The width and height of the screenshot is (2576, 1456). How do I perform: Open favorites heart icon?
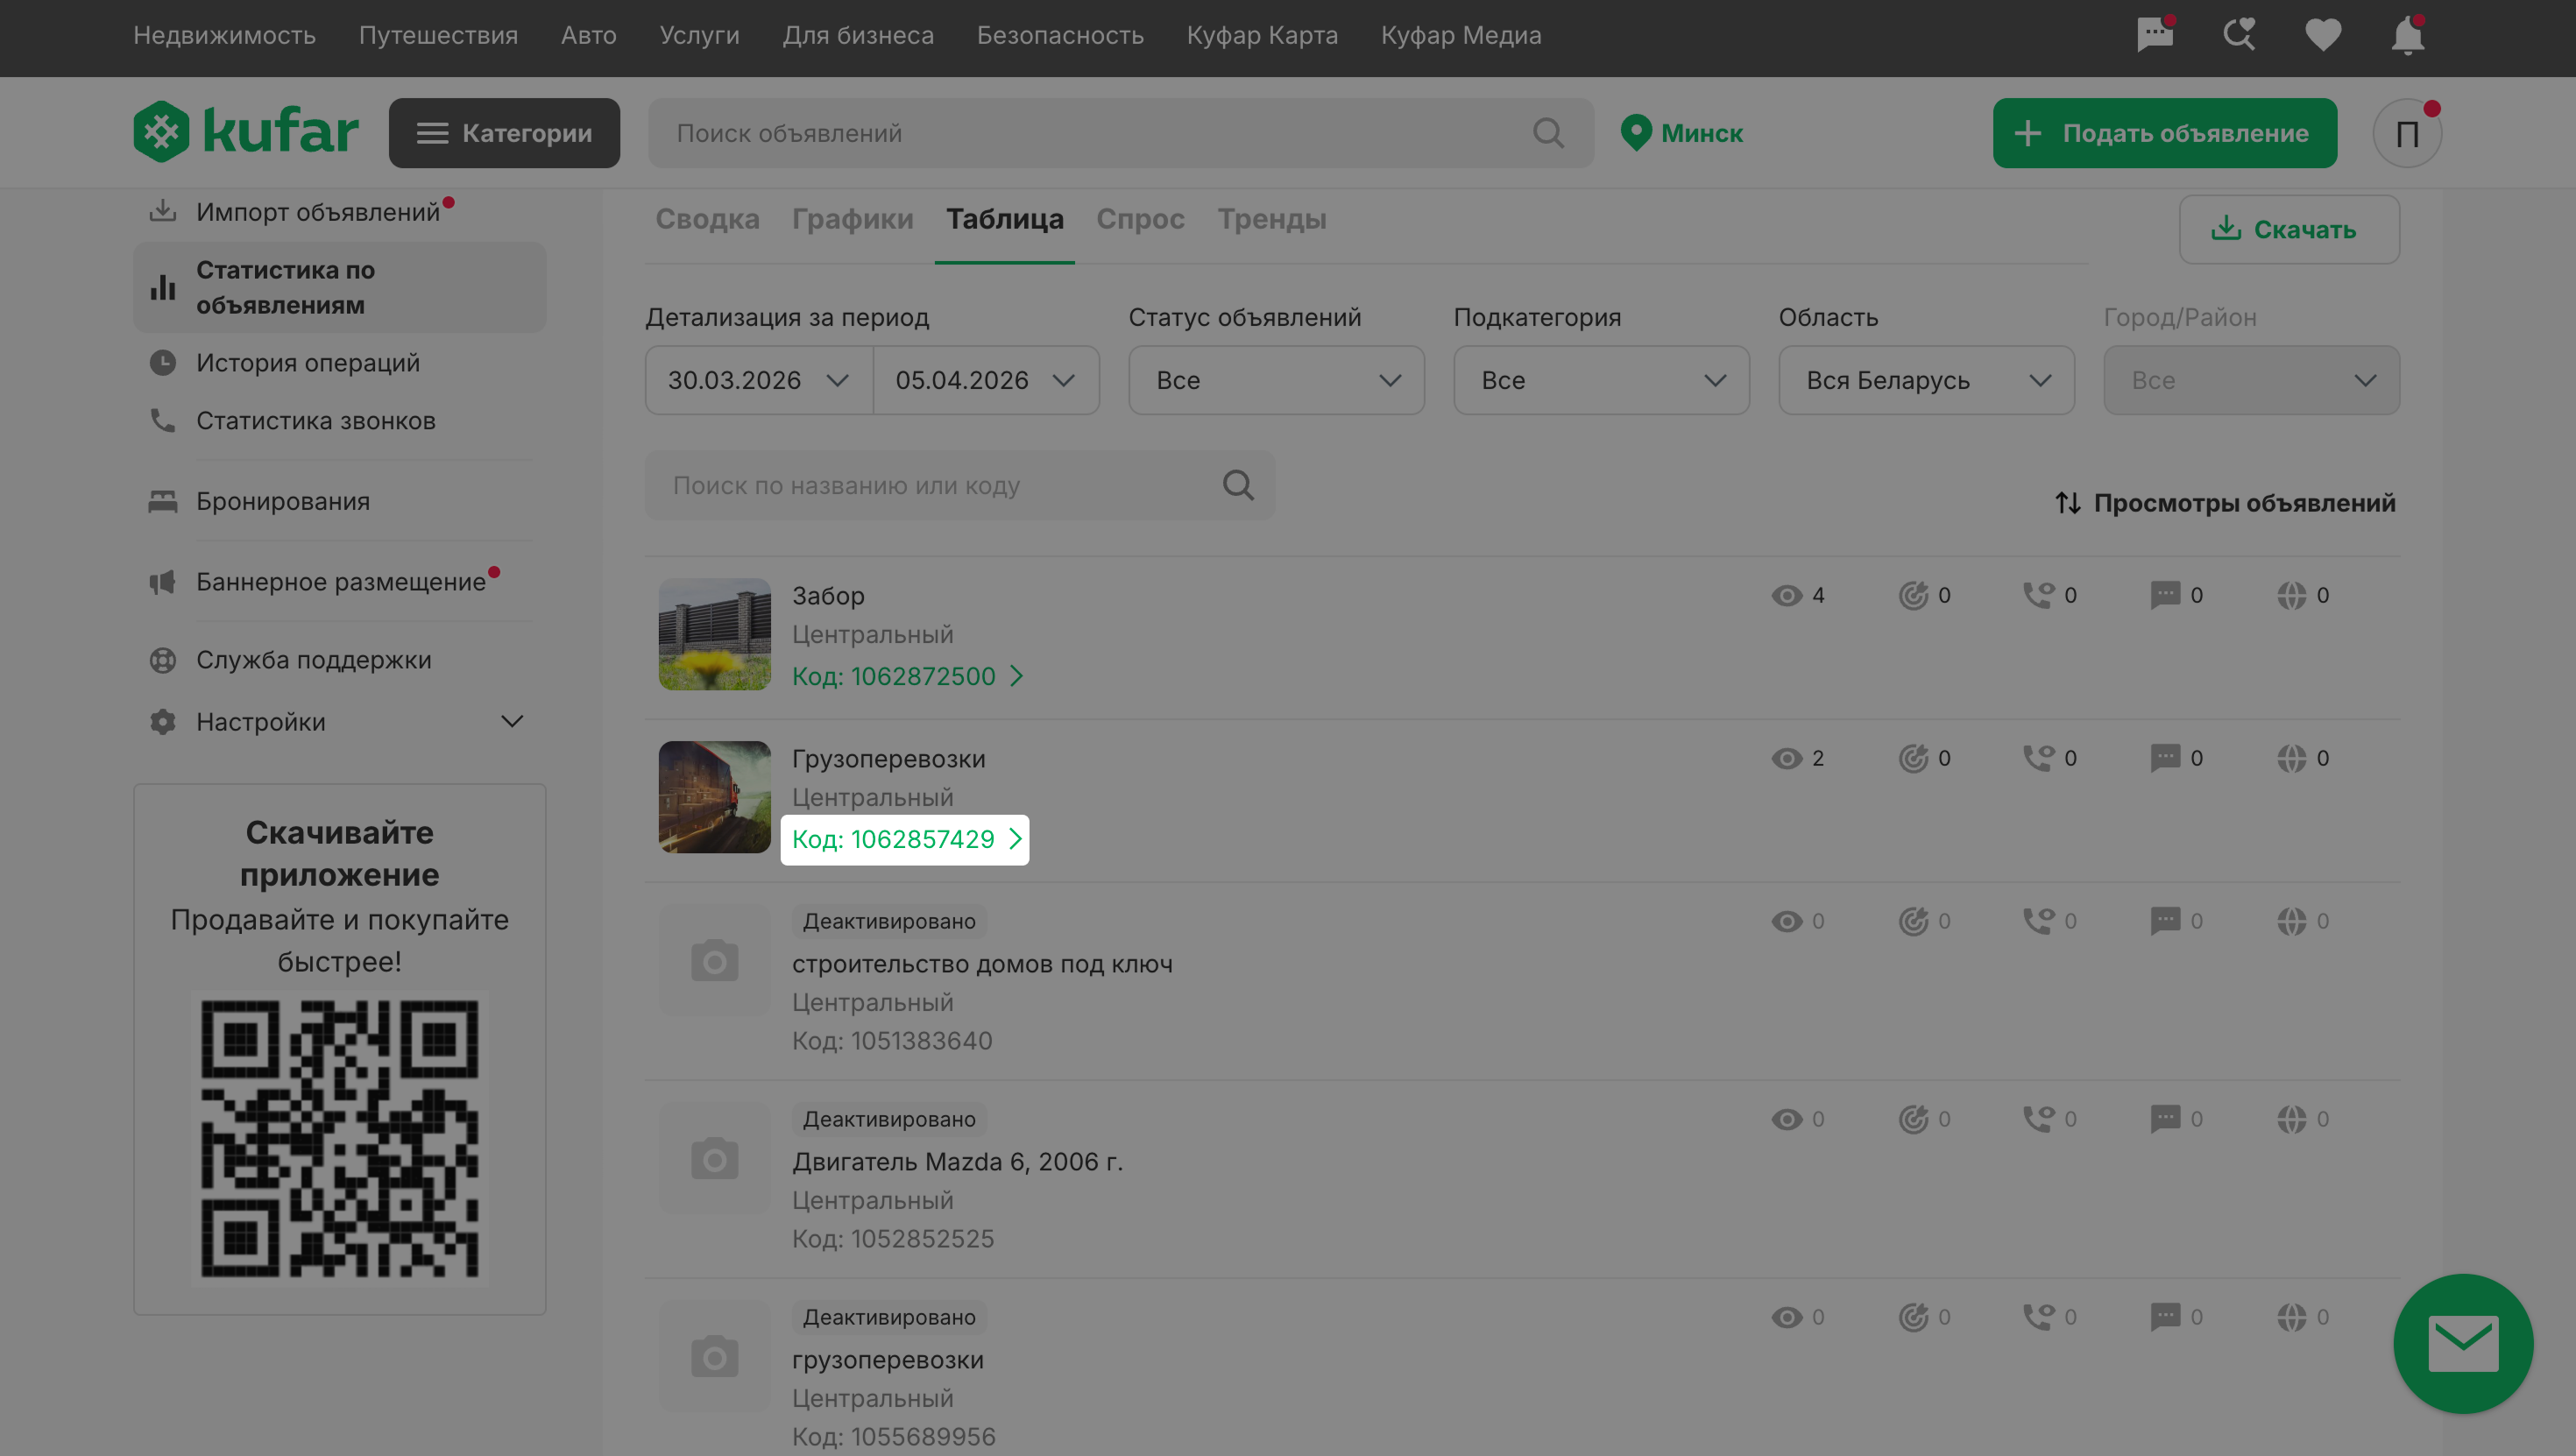pyautogui.click(x=2323, y=35)
